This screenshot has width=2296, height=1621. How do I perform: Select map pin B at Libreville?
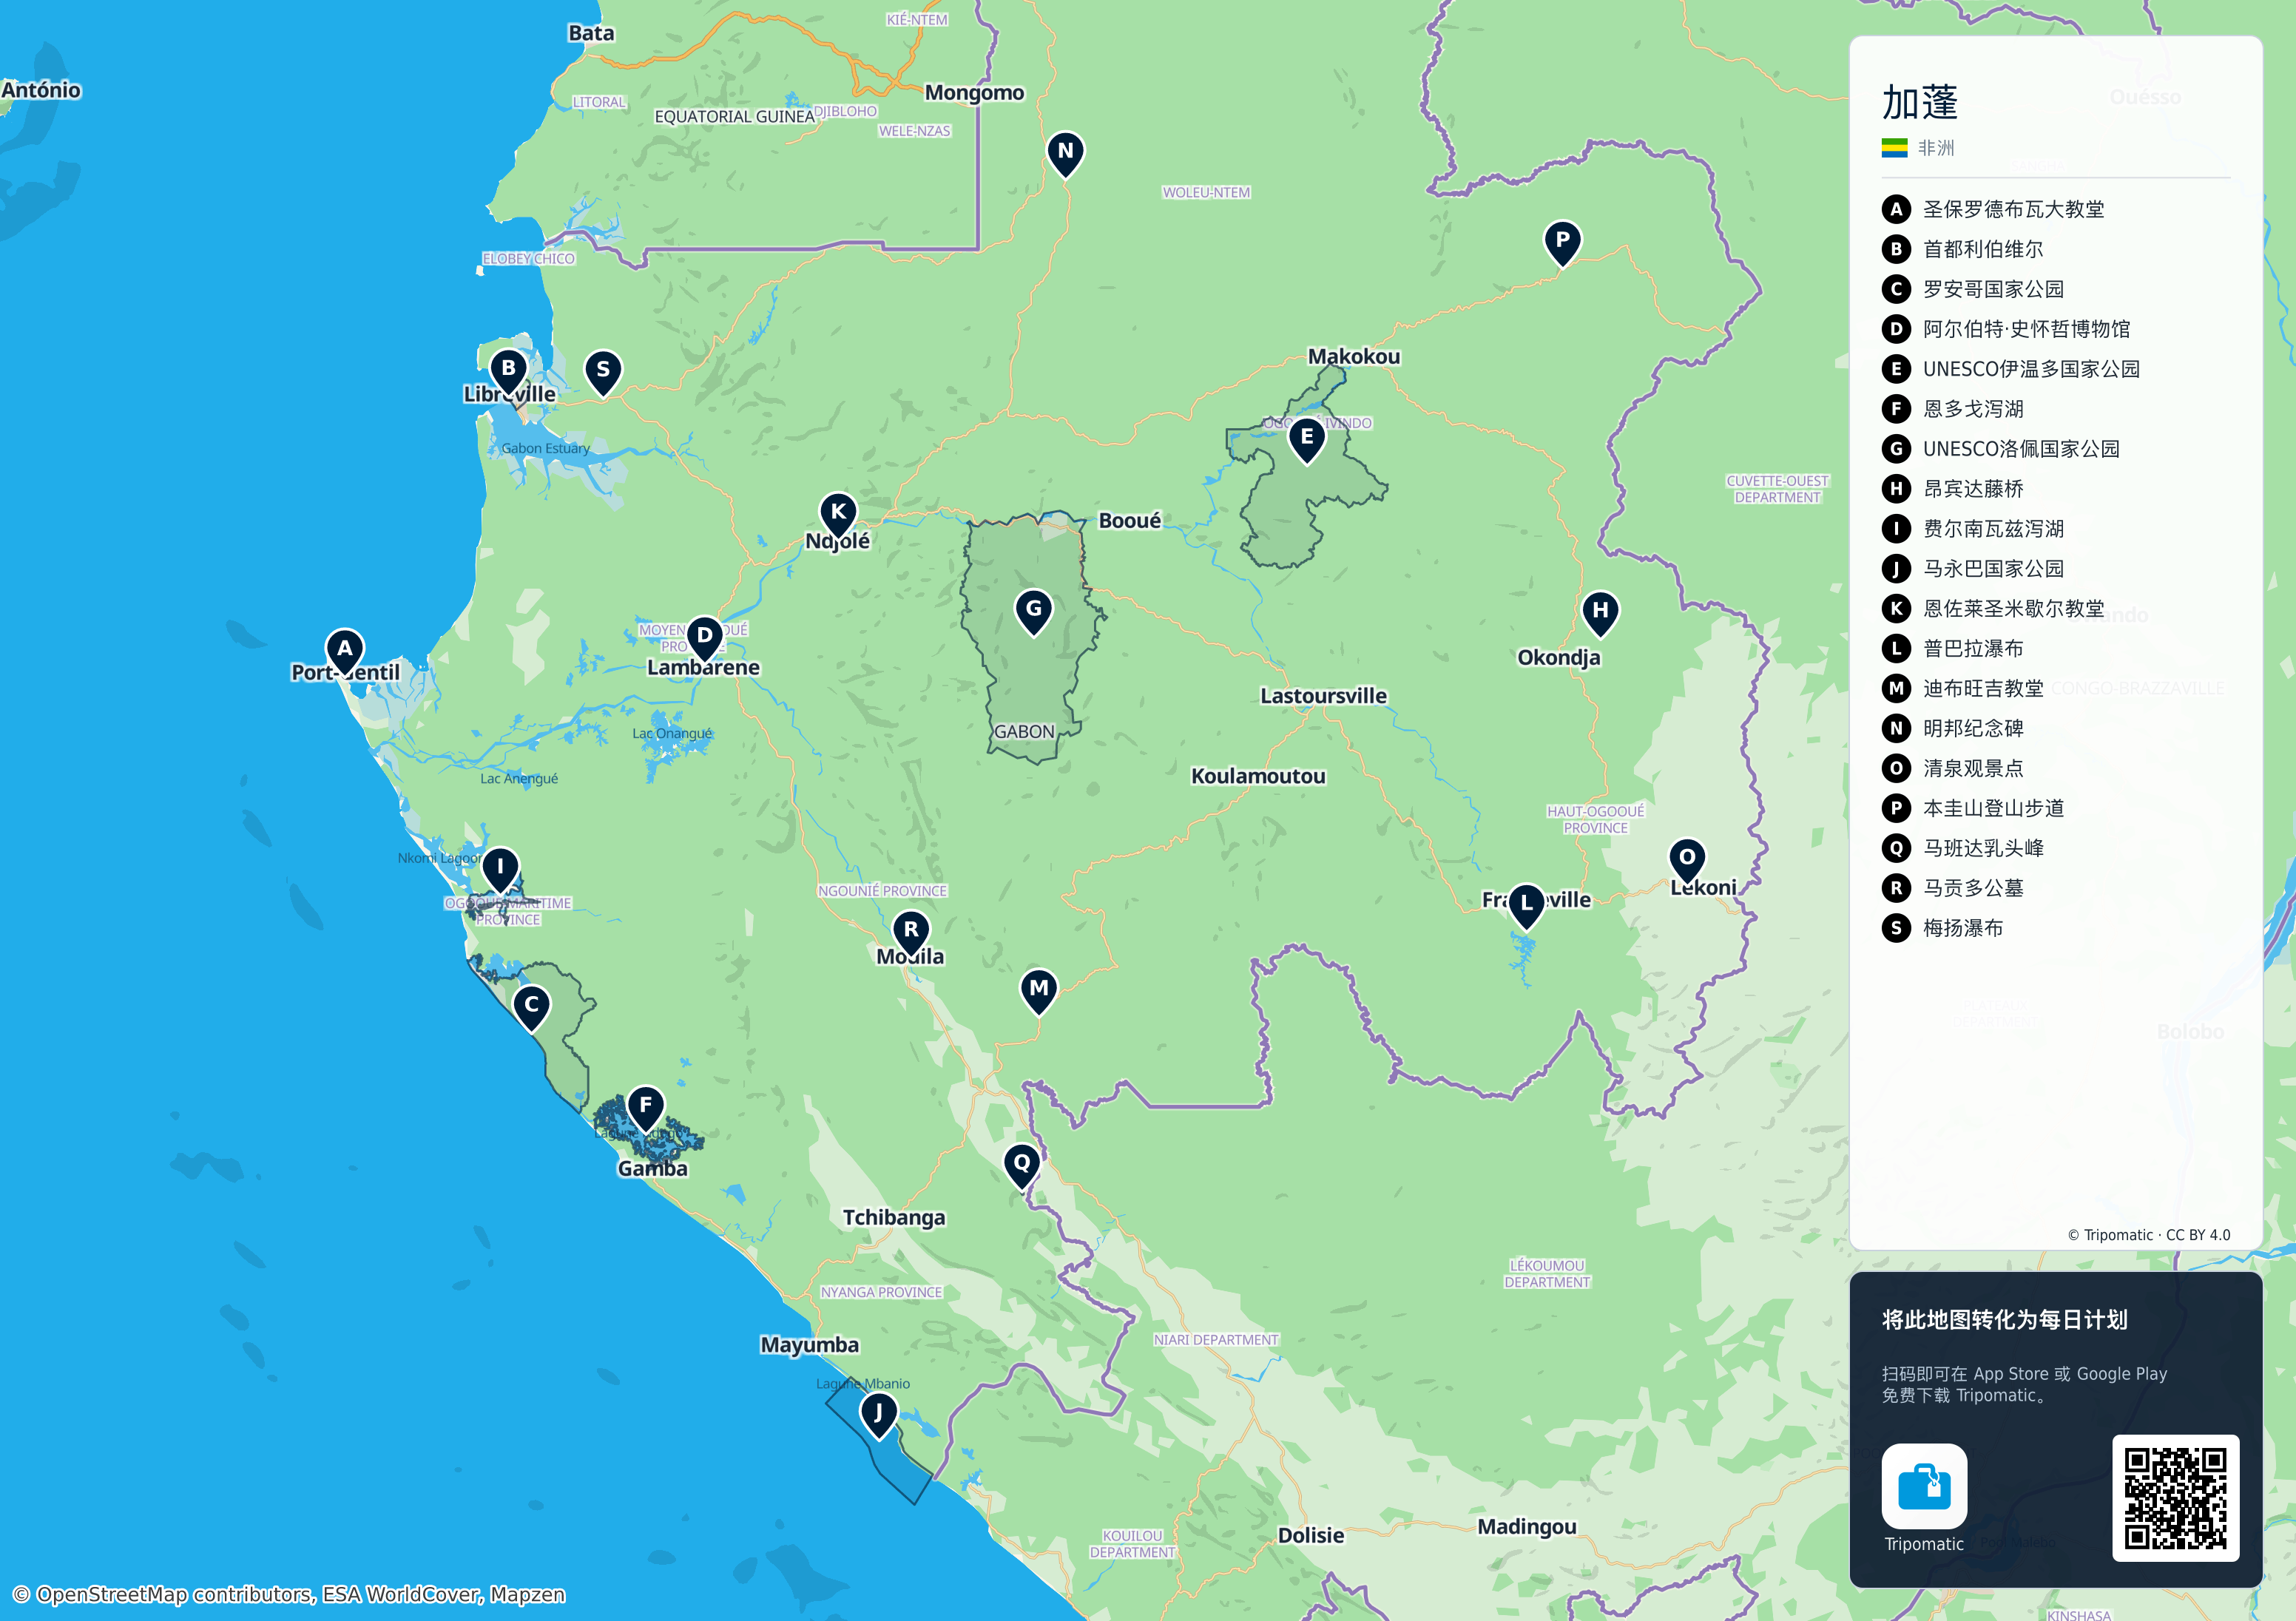click(508, 372)
